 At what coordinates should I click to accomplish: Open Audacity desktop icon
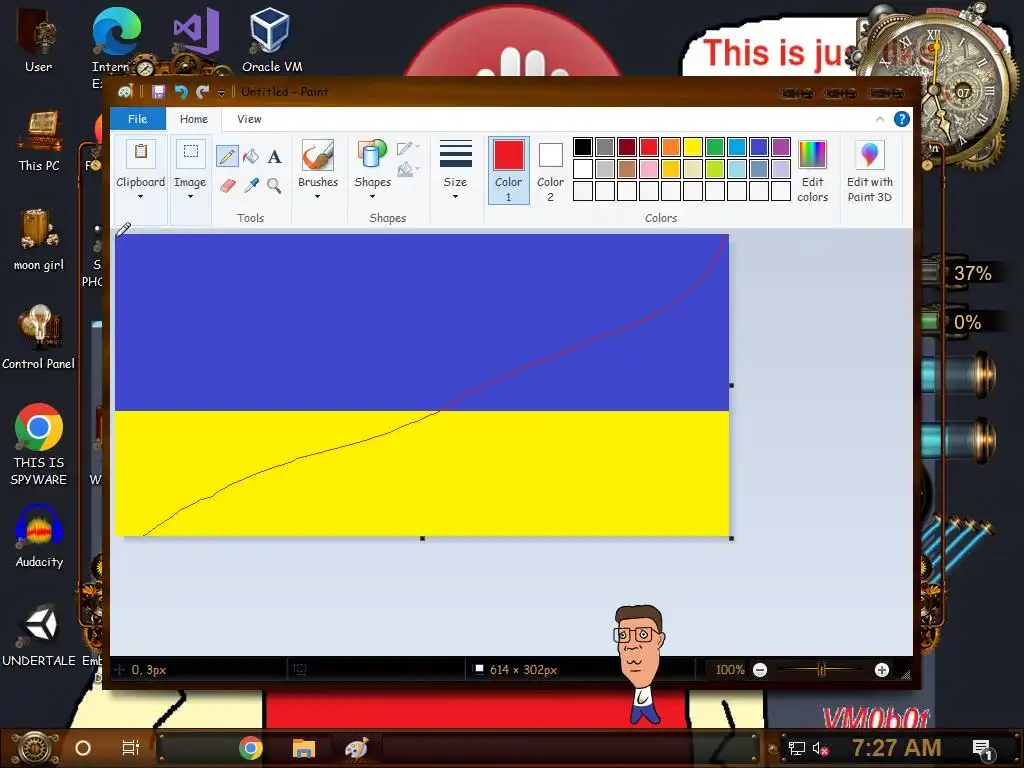click(39, 536)
